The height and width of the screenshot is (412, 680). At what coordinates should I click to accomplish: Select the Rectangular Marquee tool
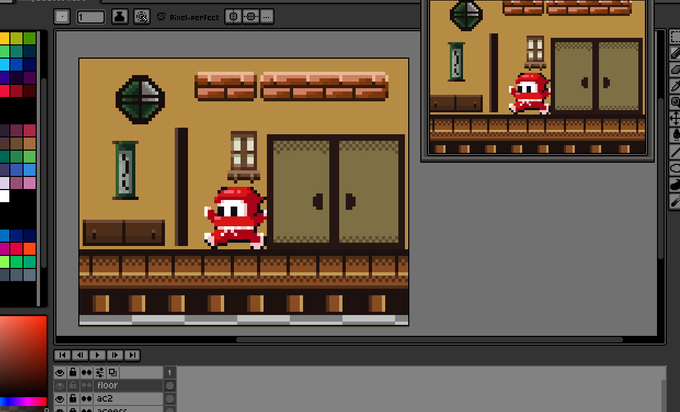pos(676,36)
